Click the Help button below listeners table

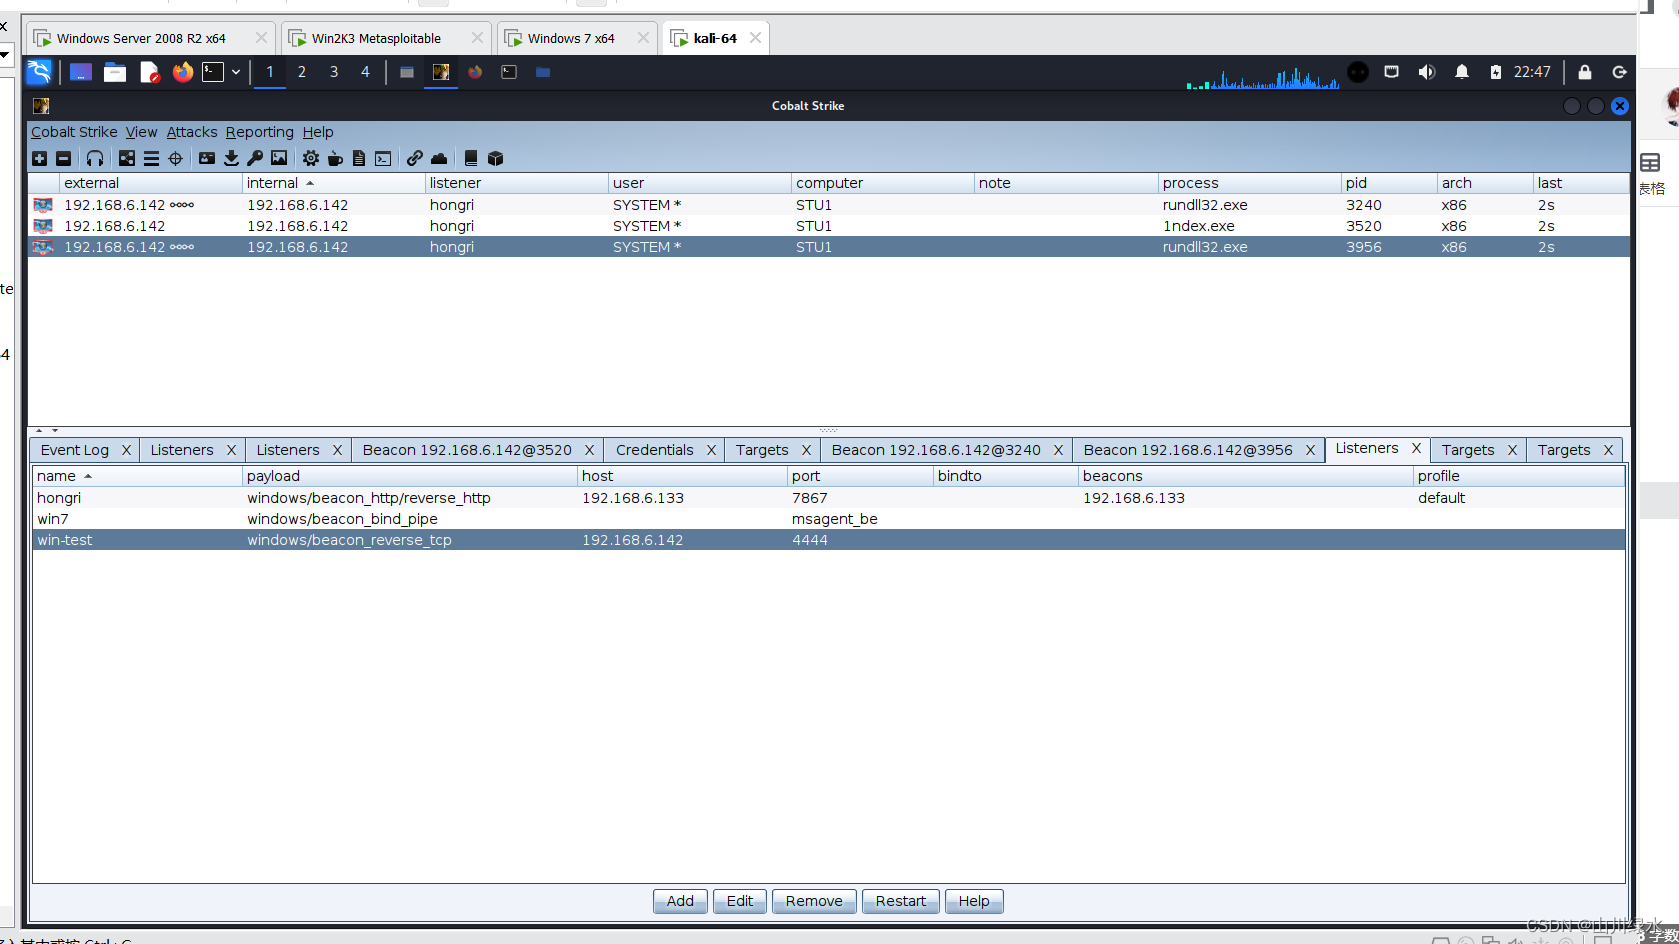tap(974, 901)
